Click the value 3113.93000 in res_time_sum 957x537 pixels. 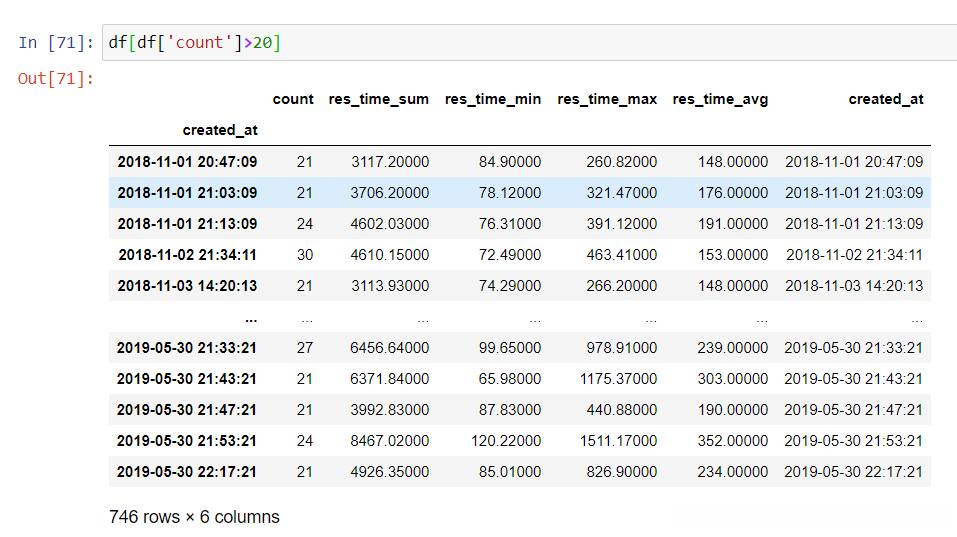tap(390, 286)
